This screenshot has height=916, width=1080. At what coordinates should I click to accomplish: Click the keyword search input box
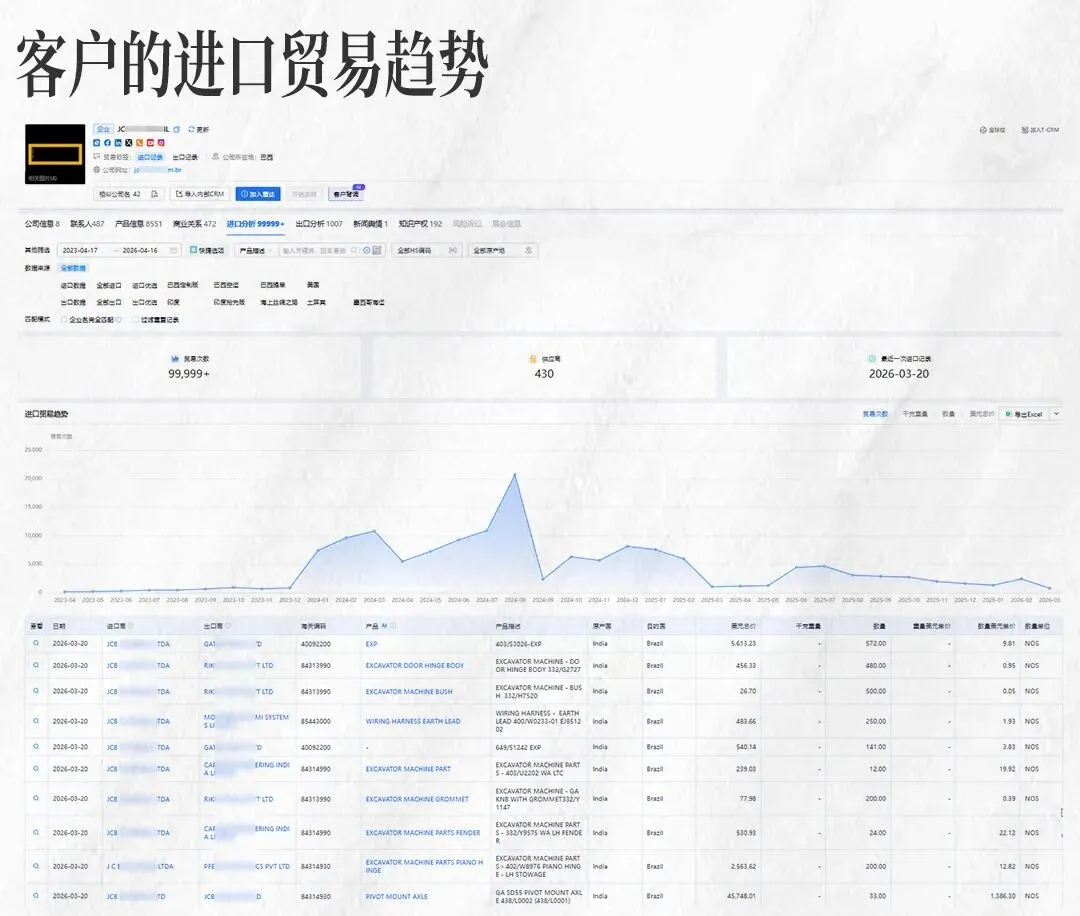tap(313, 251)
